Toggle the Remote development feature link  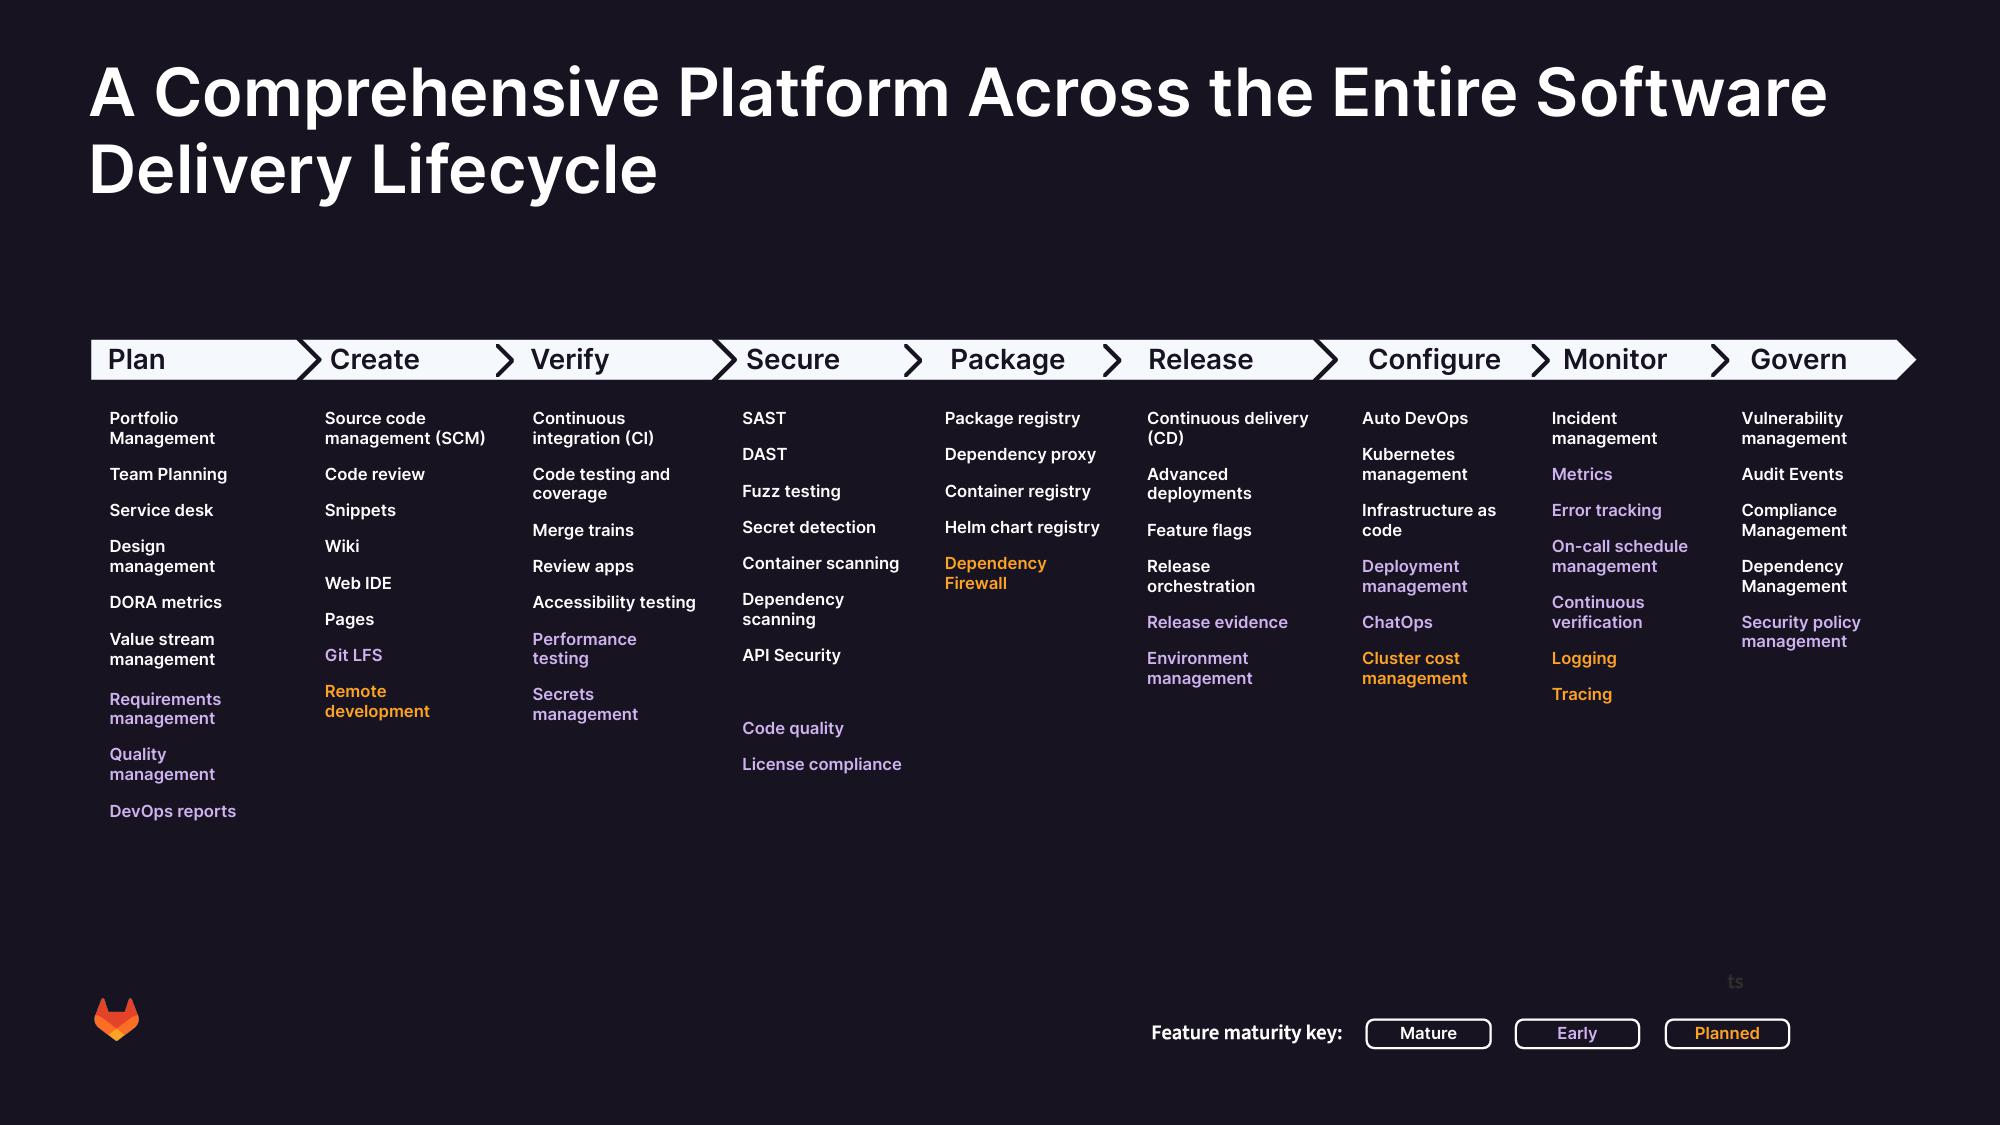coord(378,702)
